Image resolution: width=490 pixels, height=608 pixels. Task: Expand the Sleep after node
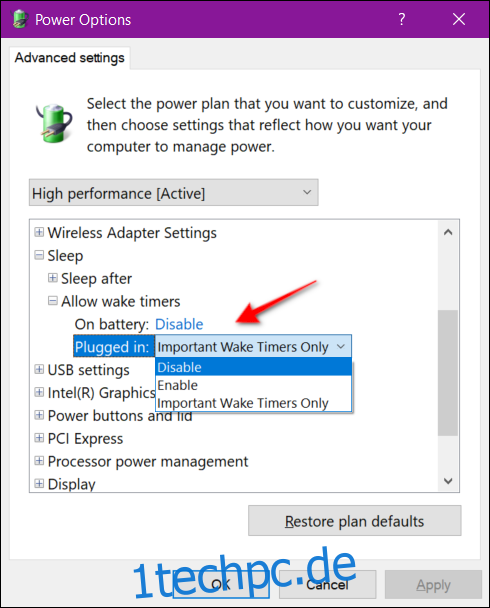point(52,278)
